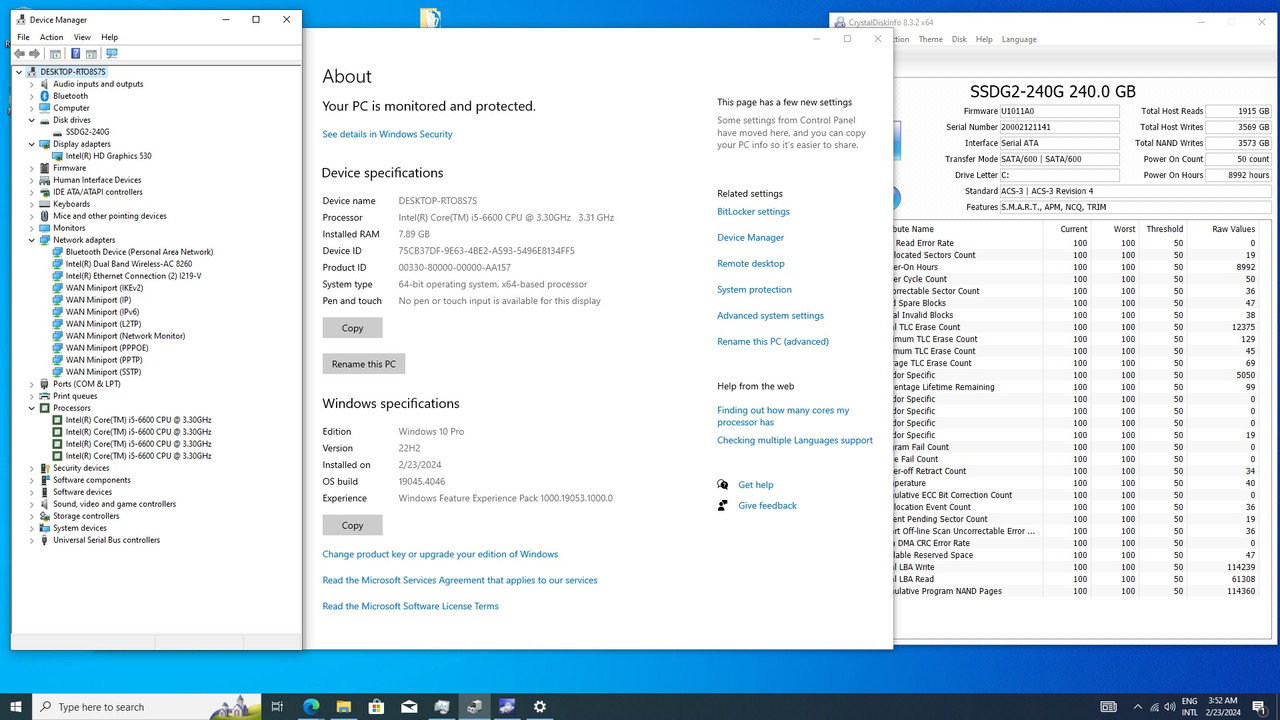Click the ENG INTL language indicator

[1190, 707]
